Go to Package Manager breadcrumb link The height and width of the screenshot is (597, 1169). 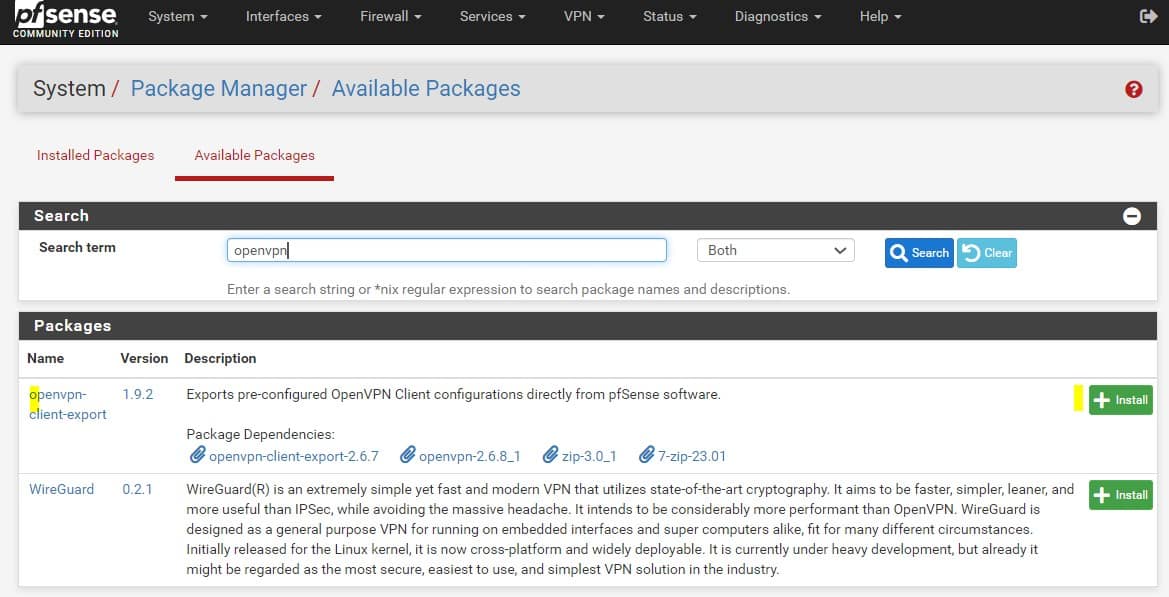coord(218,89)
